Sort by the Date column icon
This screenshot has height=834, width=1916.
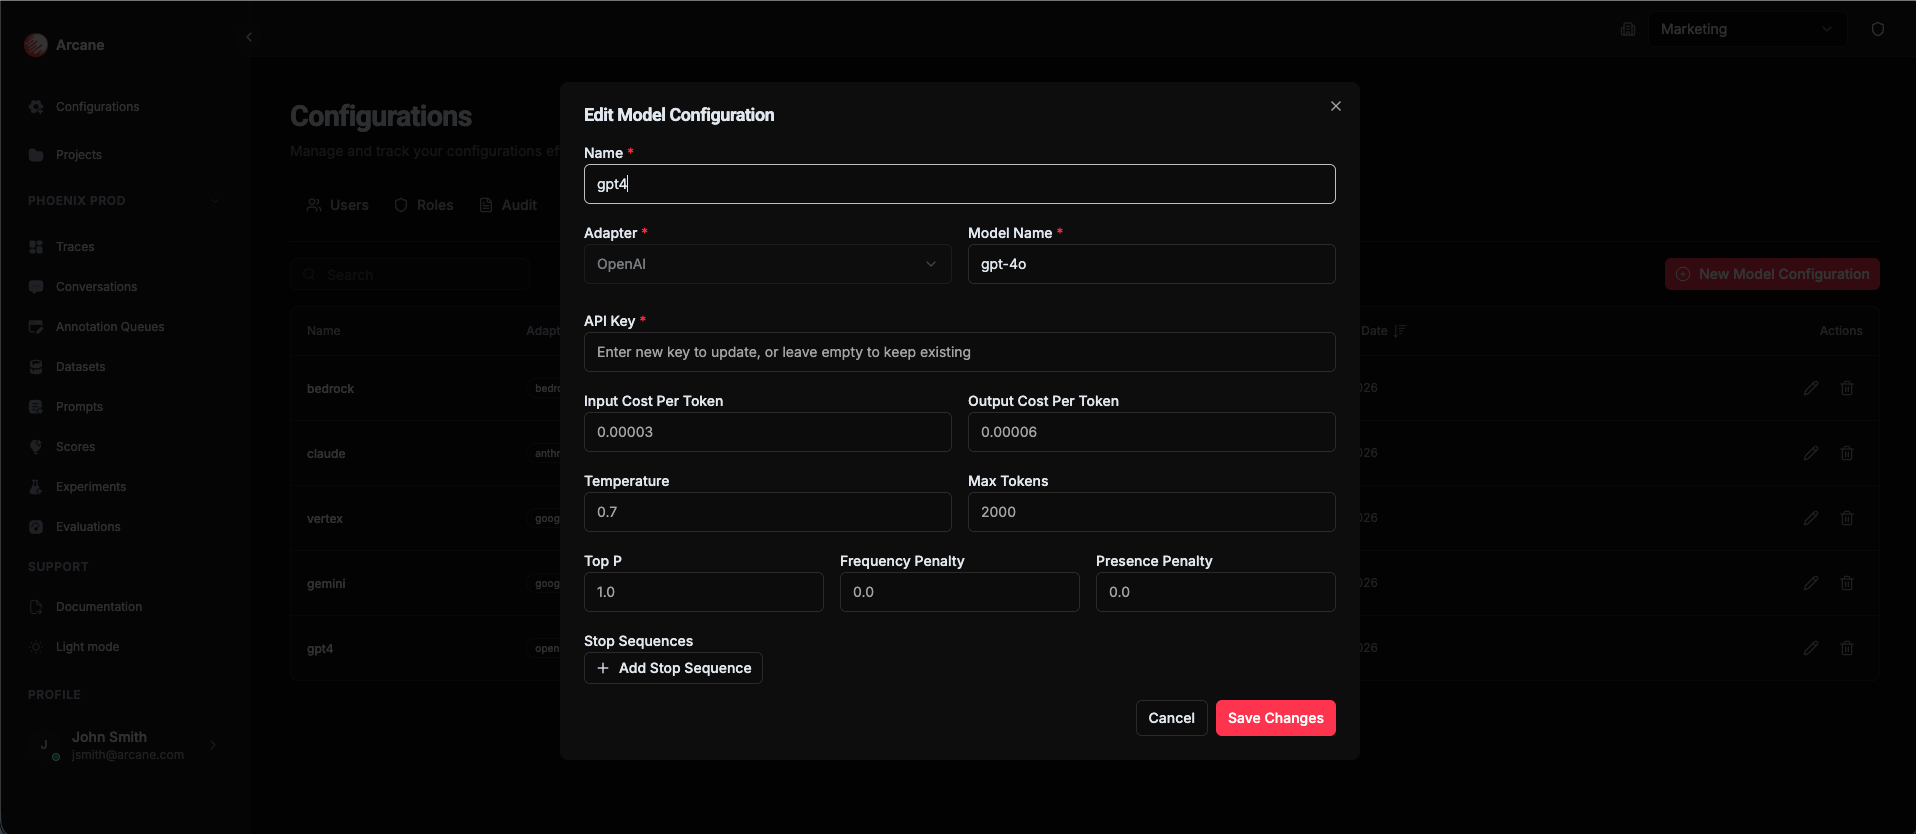click(1400, 331)
